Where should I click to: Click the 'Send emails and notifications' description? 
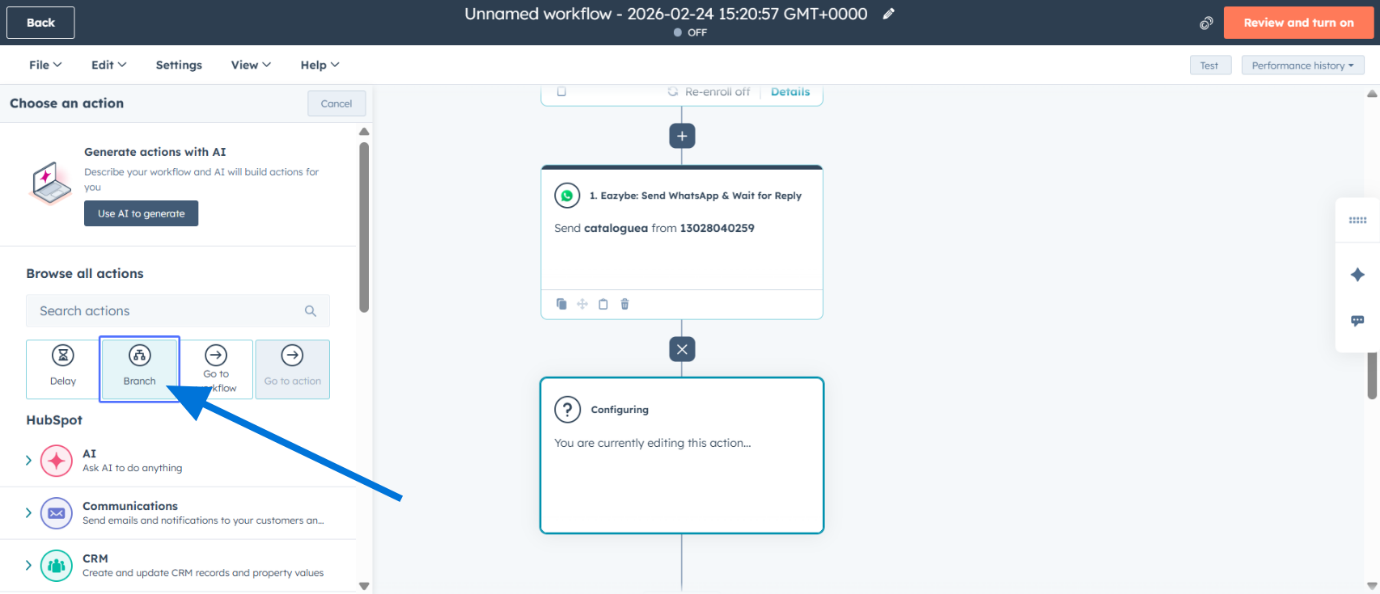[x=203, y=520]
